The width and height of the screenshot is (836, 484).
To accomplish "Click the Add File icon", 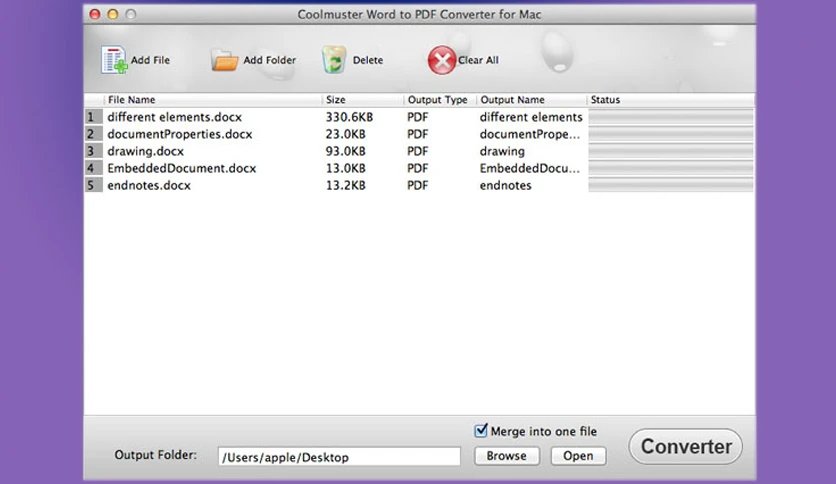I will (x=114, y=60).
